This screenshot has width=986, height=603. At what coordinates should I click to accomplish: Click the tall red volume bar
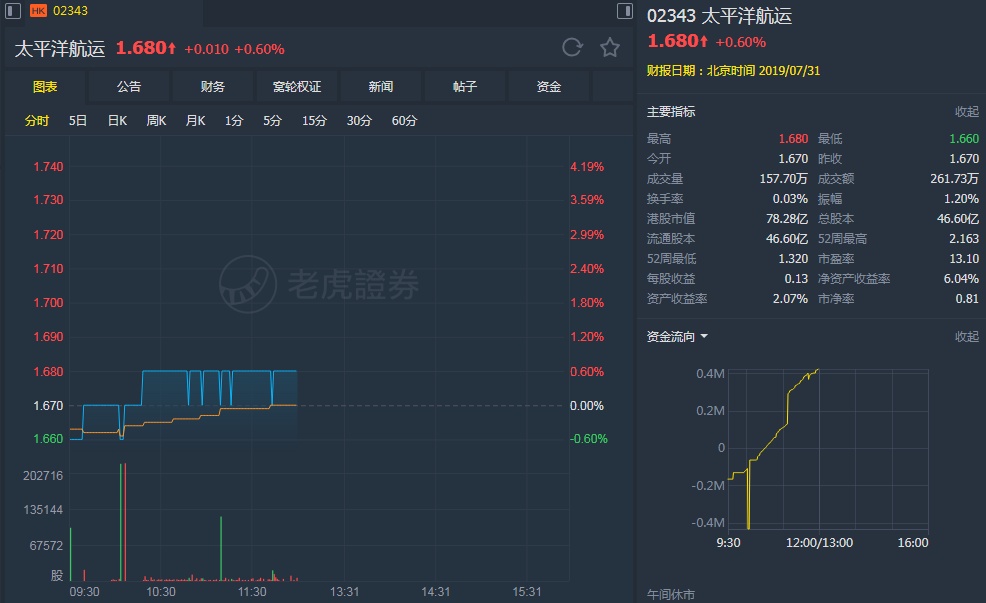pyautogui.click(x=125, y=522)
